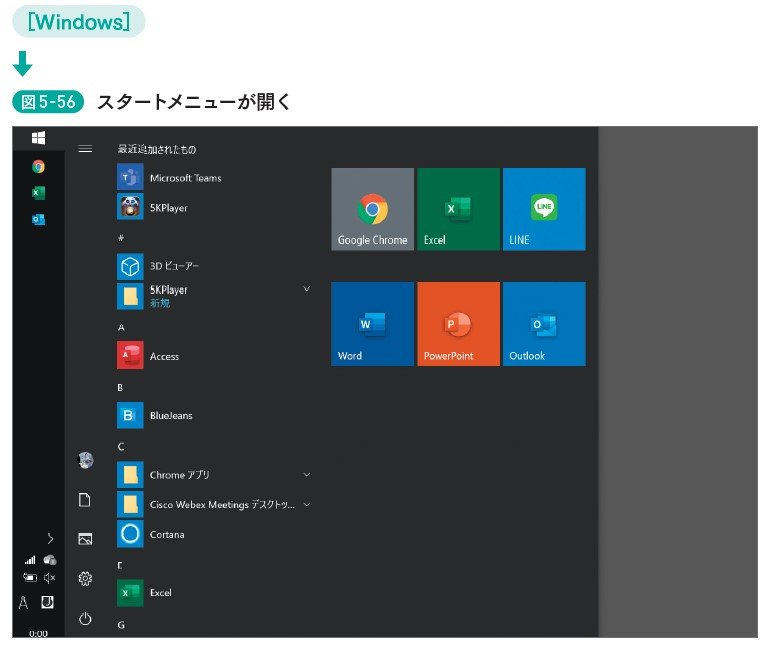Open the Google Chrome tile
The height and width of the screenshot is (651, 773).
[x=372, y=209]
